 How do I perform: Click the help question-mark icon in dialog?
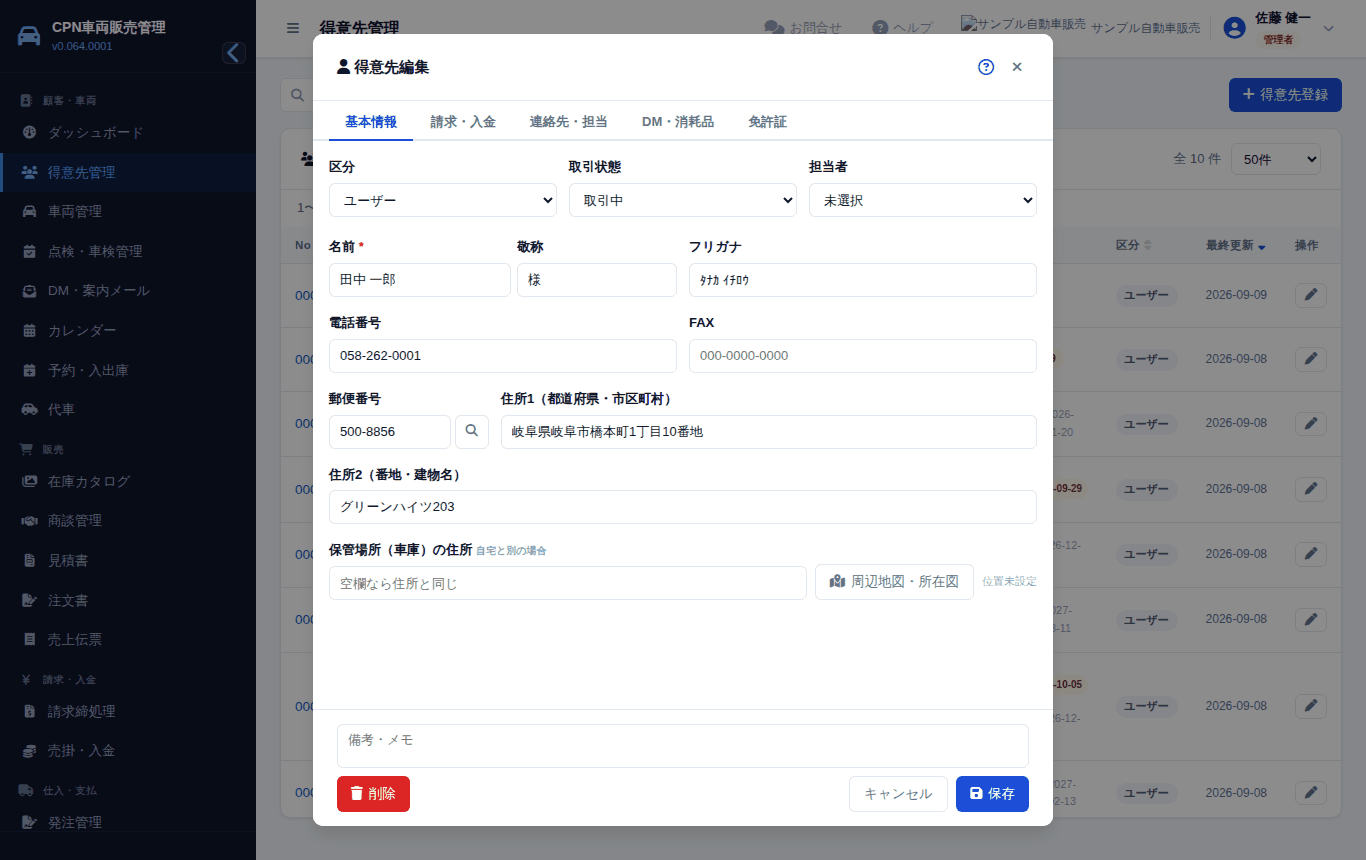pos(986,67)
